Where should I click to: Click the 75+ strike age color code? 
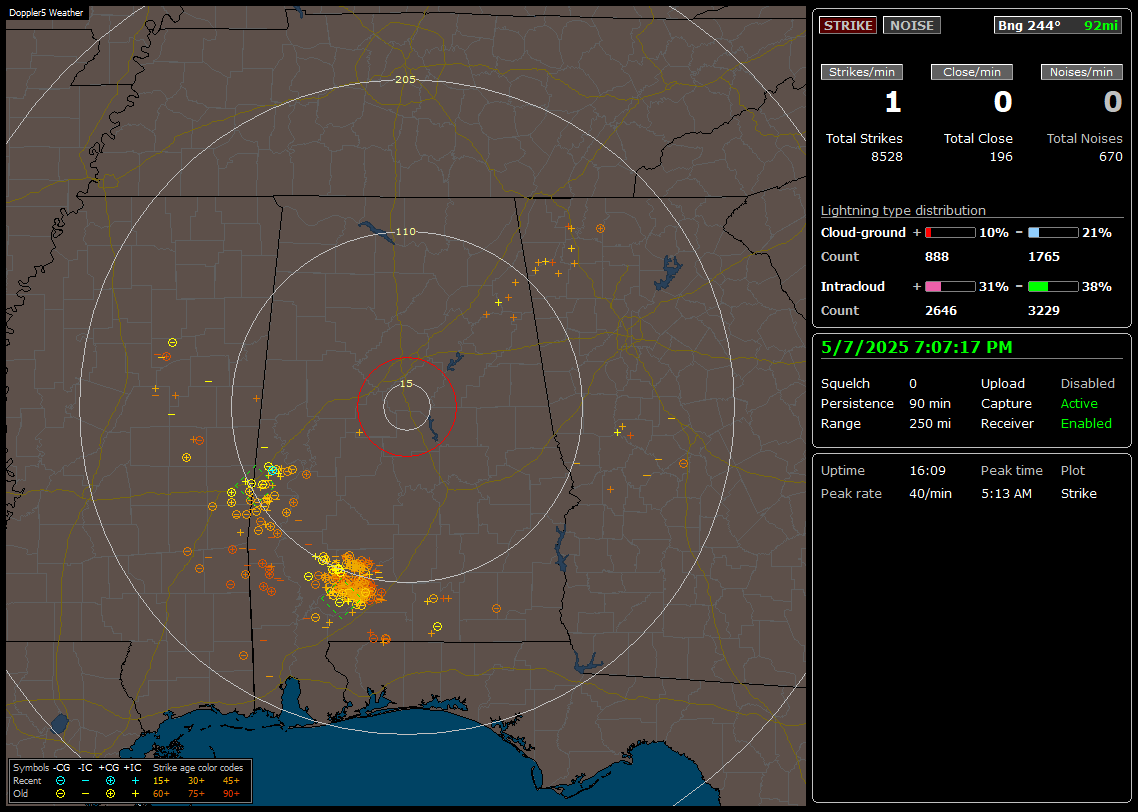tap(196, 794)
